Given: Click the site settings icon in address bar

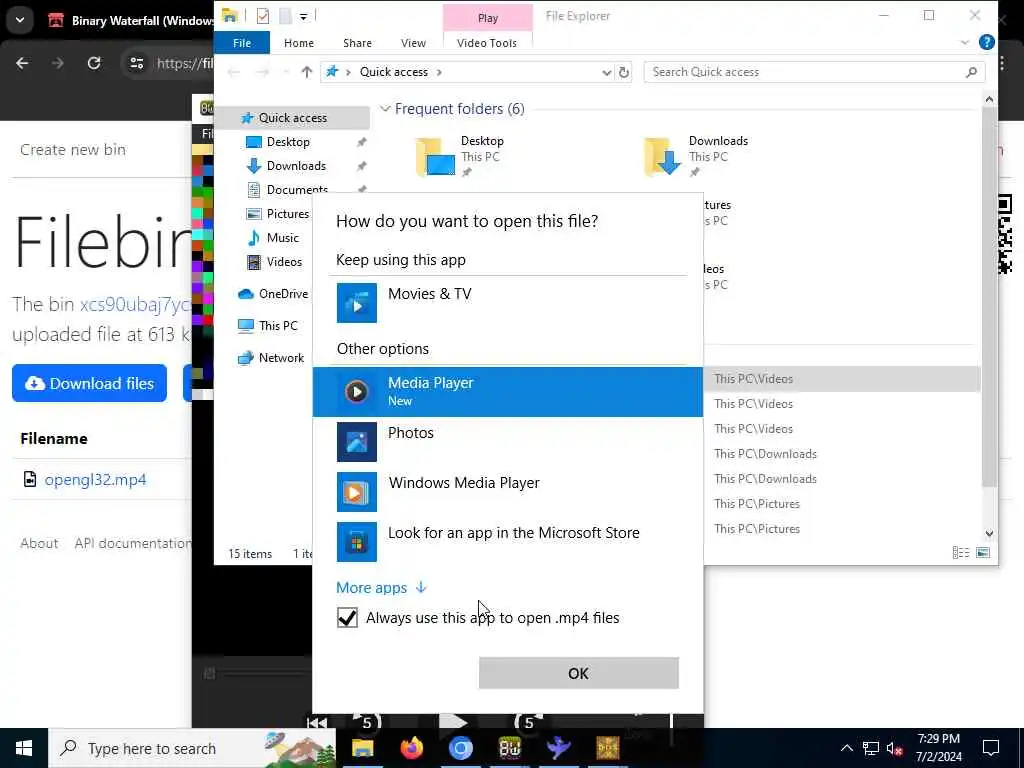Looking at the screenshot, I should click(x=137, y=63).
